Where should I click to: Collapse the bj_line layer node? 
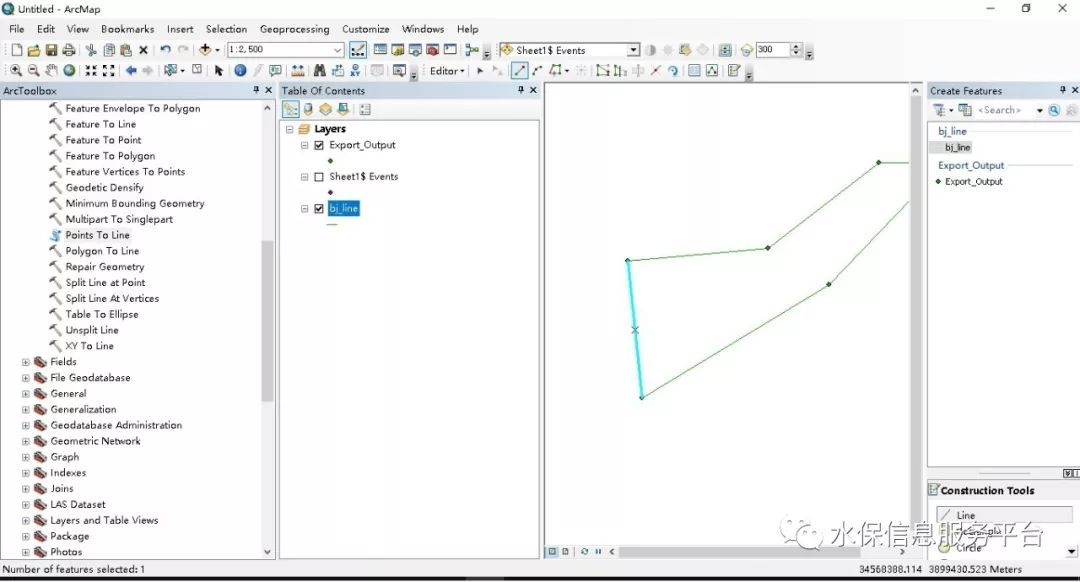click(x=304, y=209)
